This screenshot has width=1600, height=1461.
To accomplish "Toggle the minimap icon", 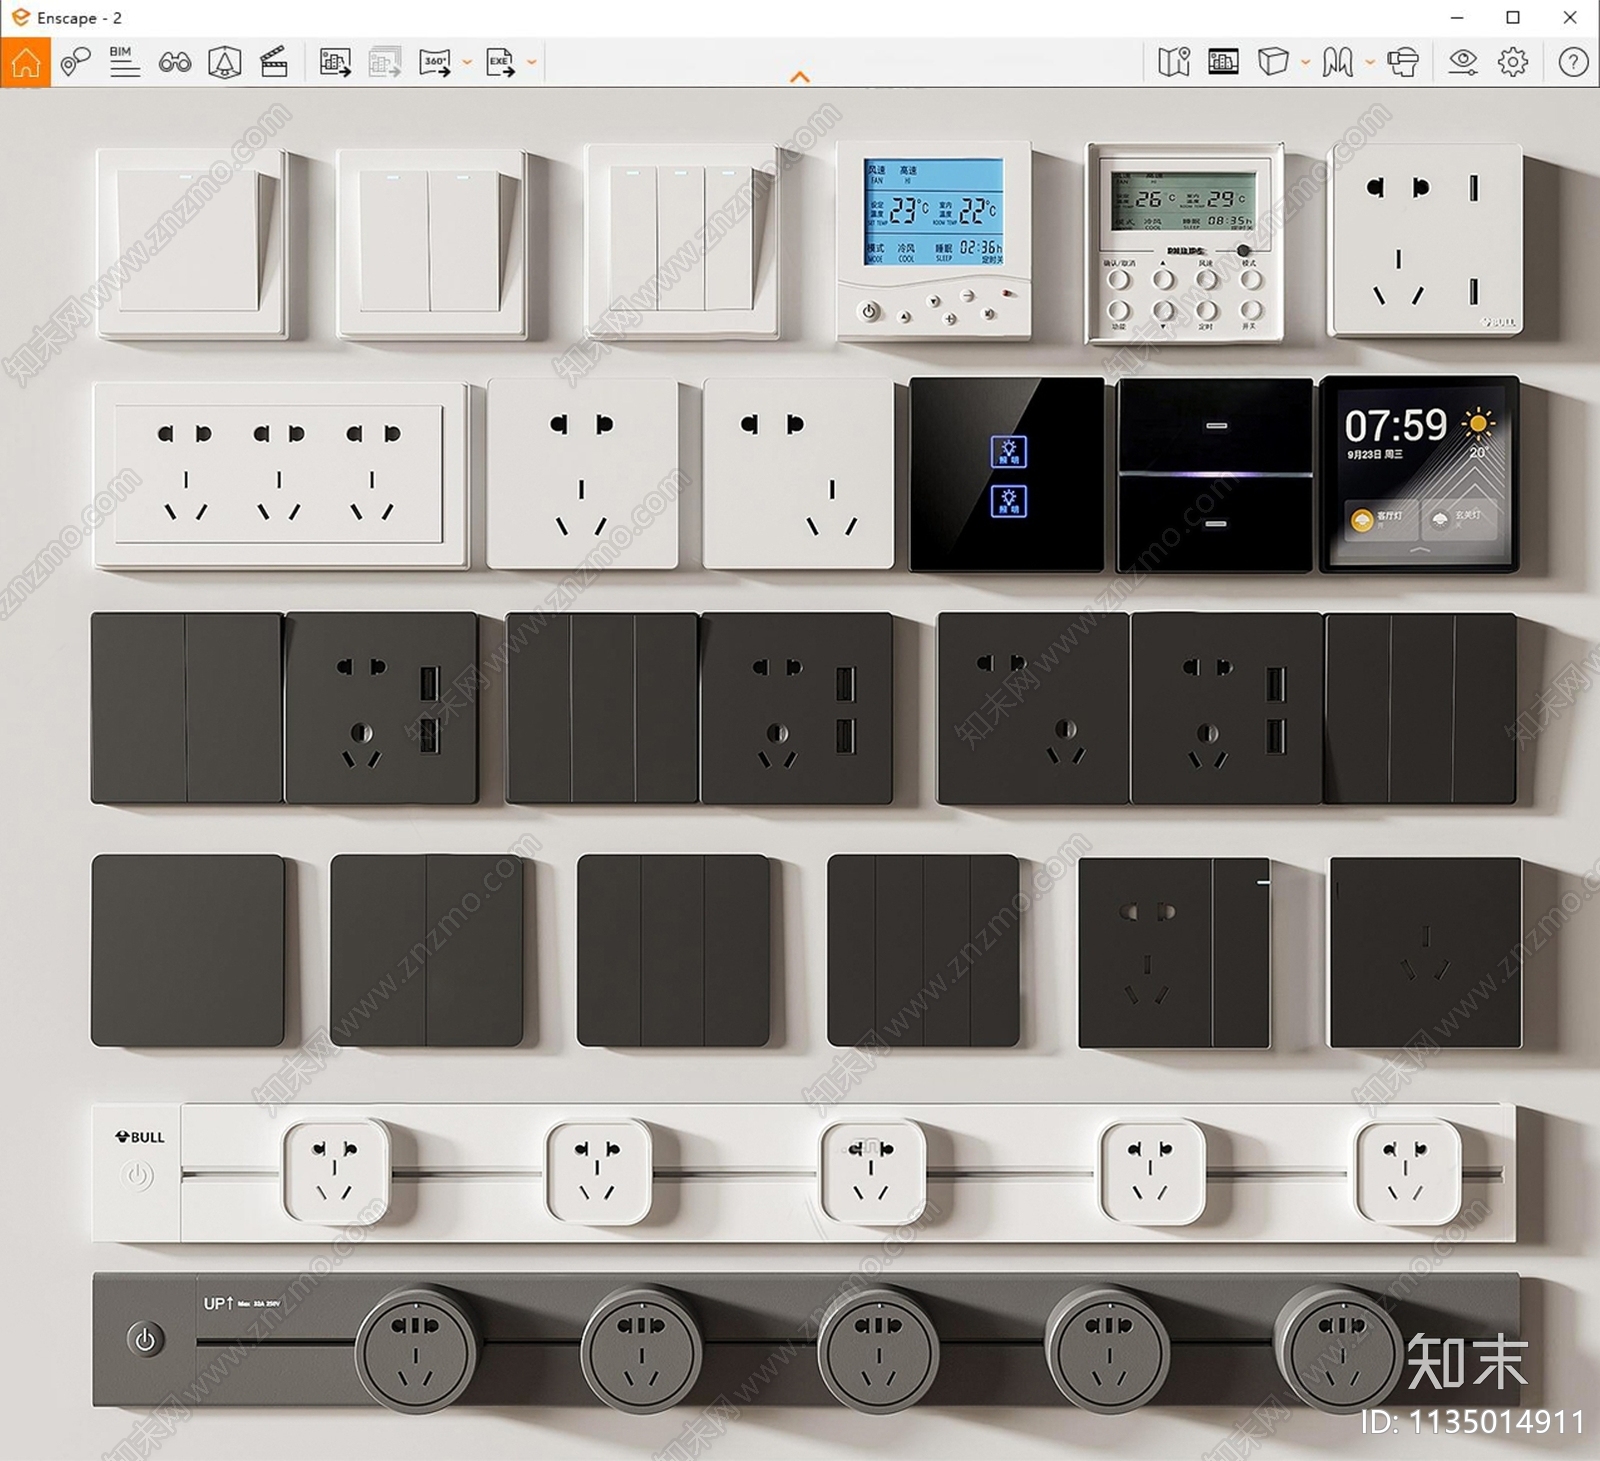I will pyautogui.click(x=1174, y=62).
